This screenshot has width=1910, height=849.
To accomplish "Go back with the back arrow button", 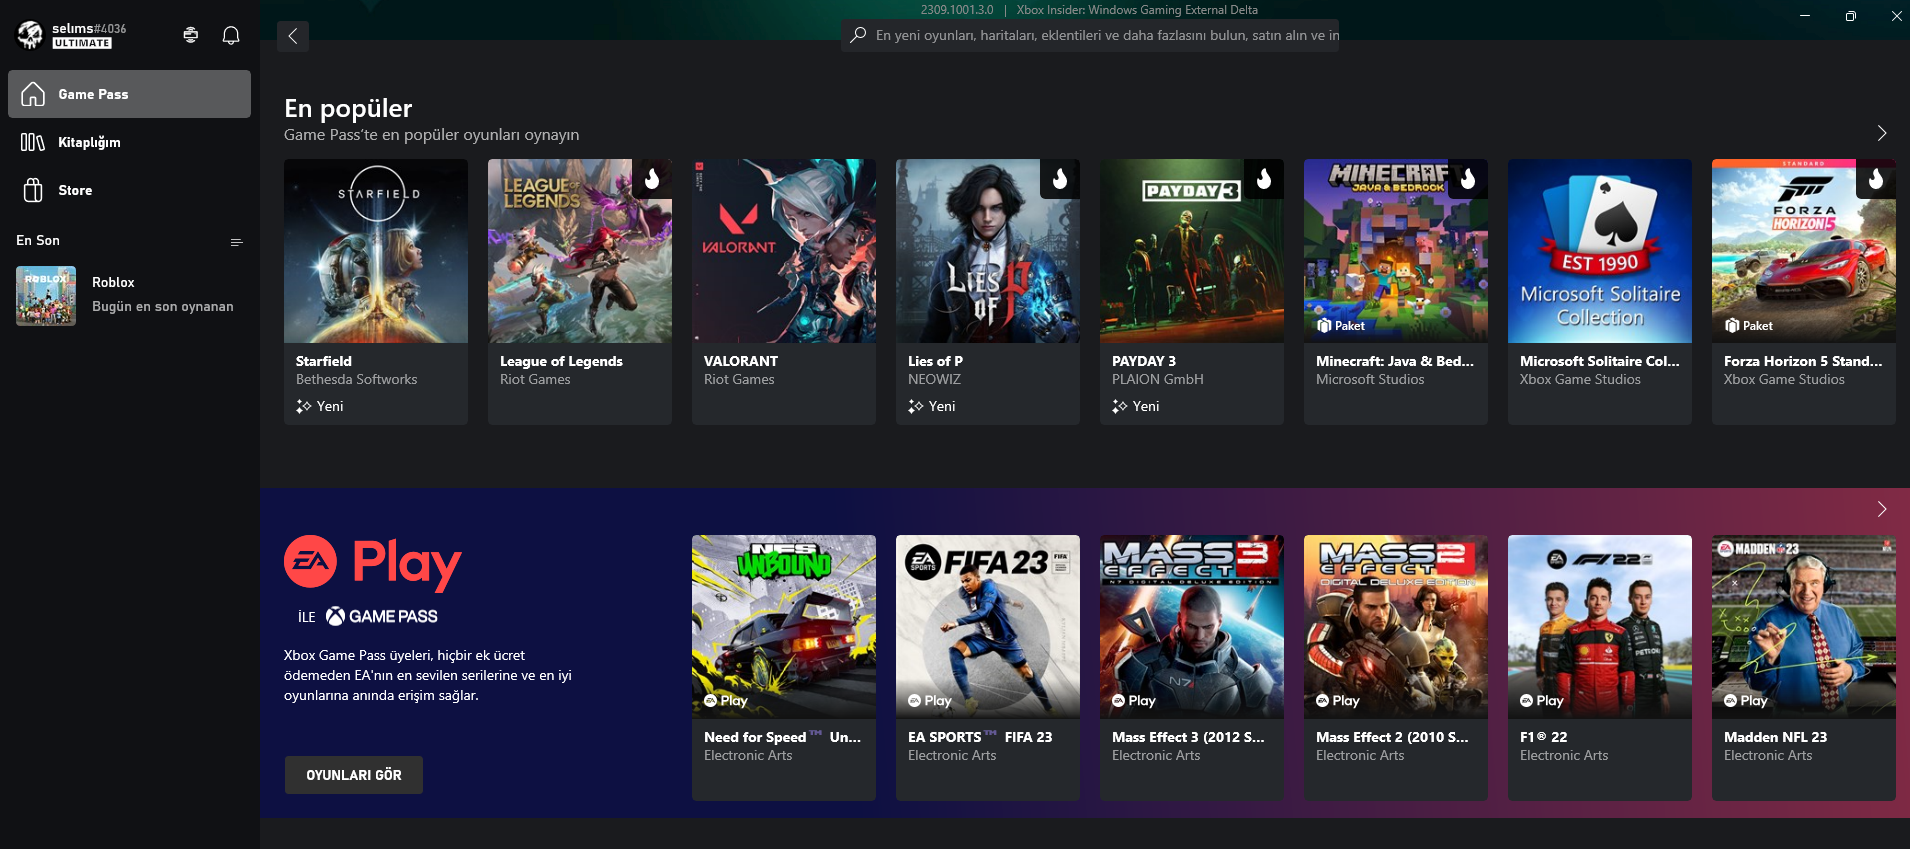I will coord(293,36).
